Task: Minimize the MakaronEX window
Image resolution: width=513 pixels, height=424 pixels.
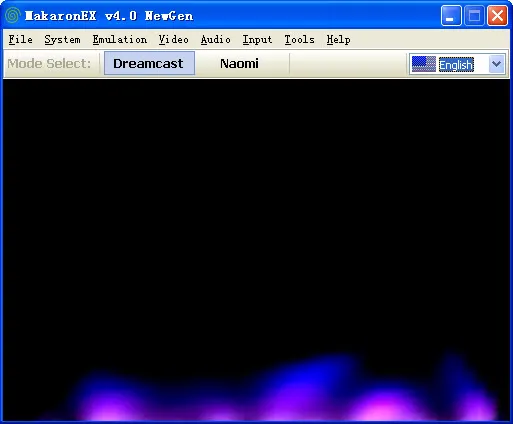Action: pos(451,15)
